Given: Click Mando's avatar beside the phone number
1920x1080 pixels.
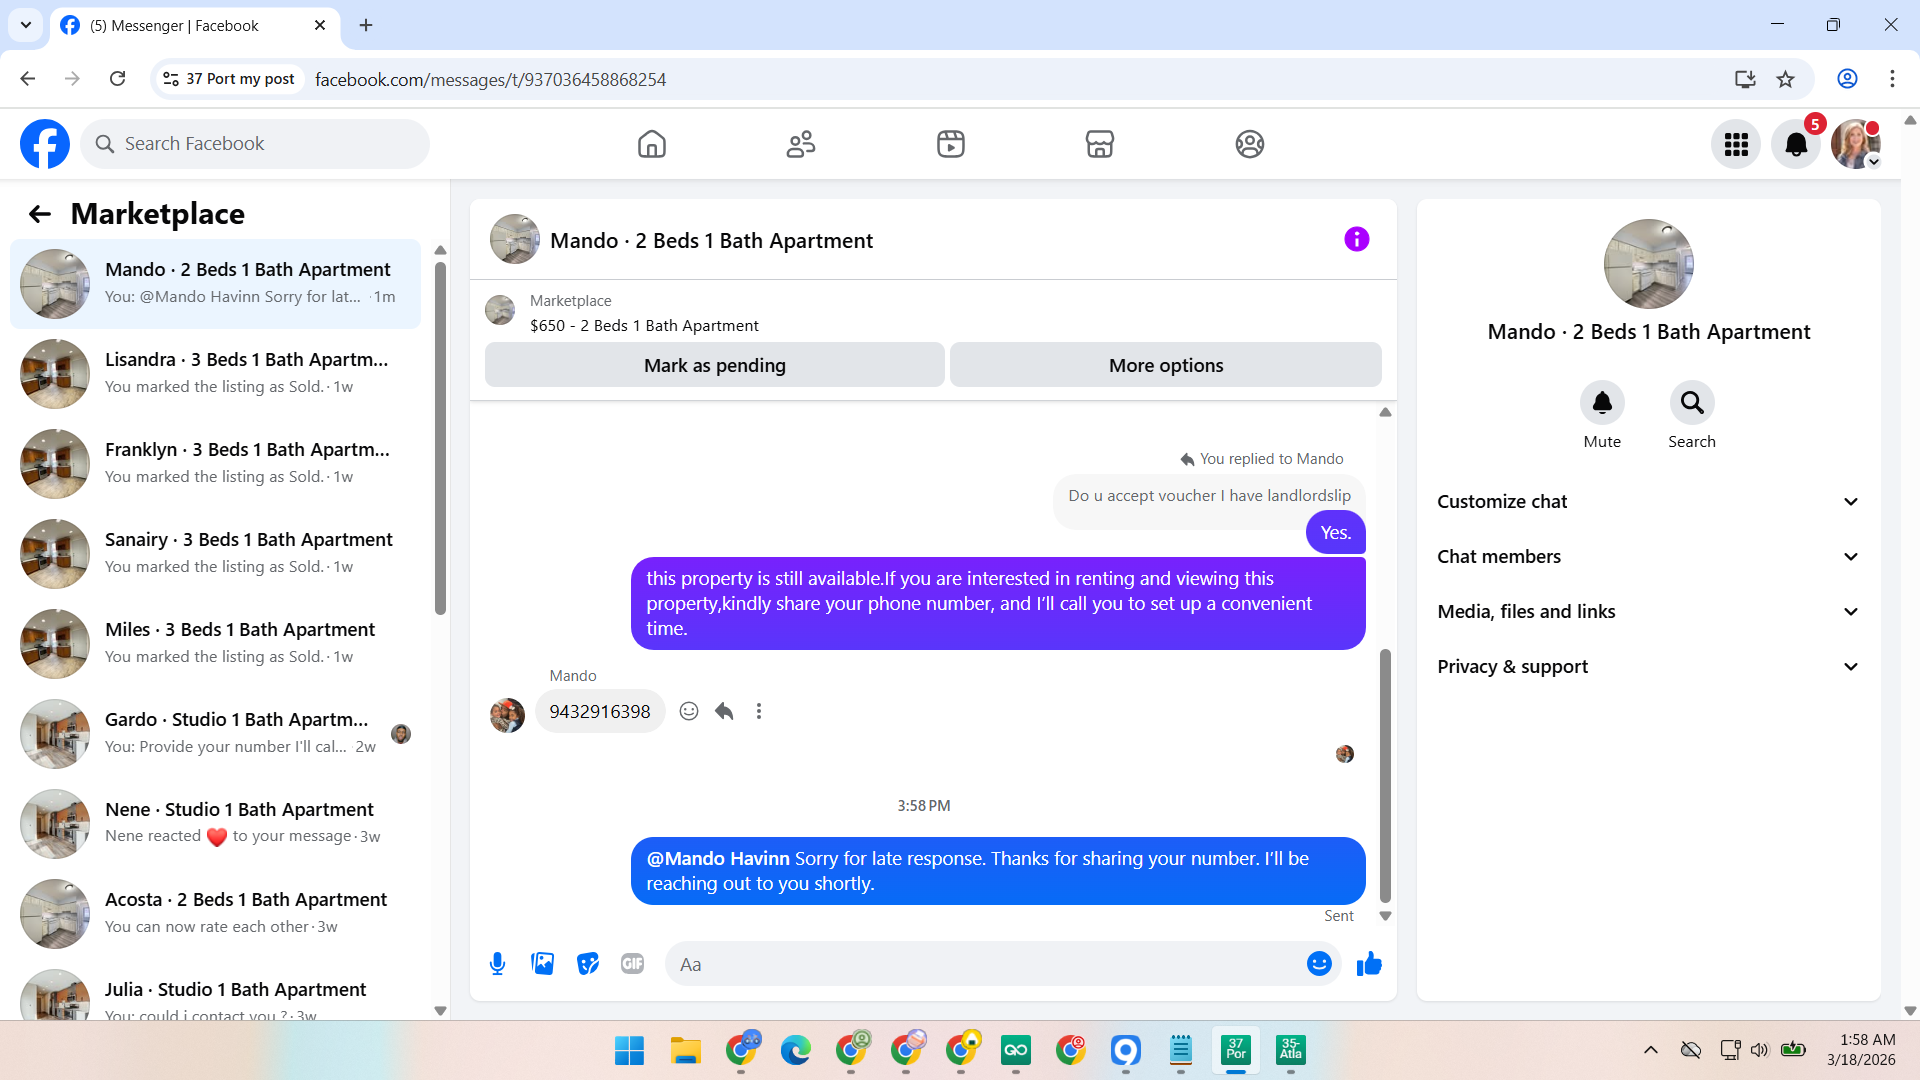Looking at the screenshot, I should 507,715.
